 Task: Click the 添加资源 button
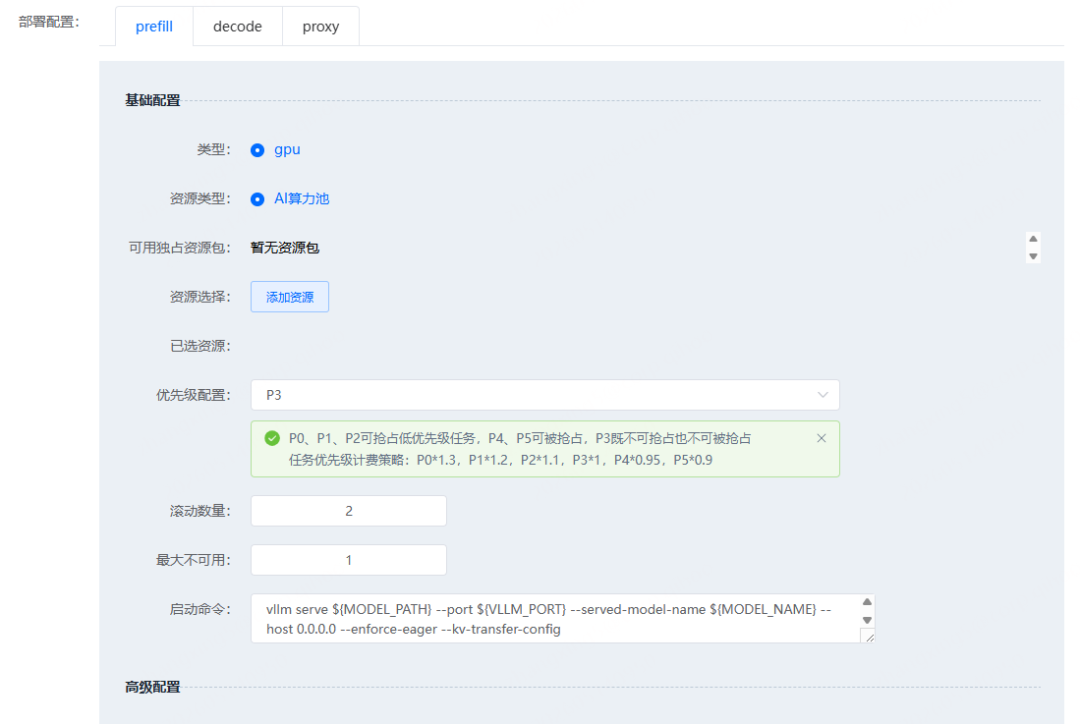pyautogui.click(x=289, y=297)
